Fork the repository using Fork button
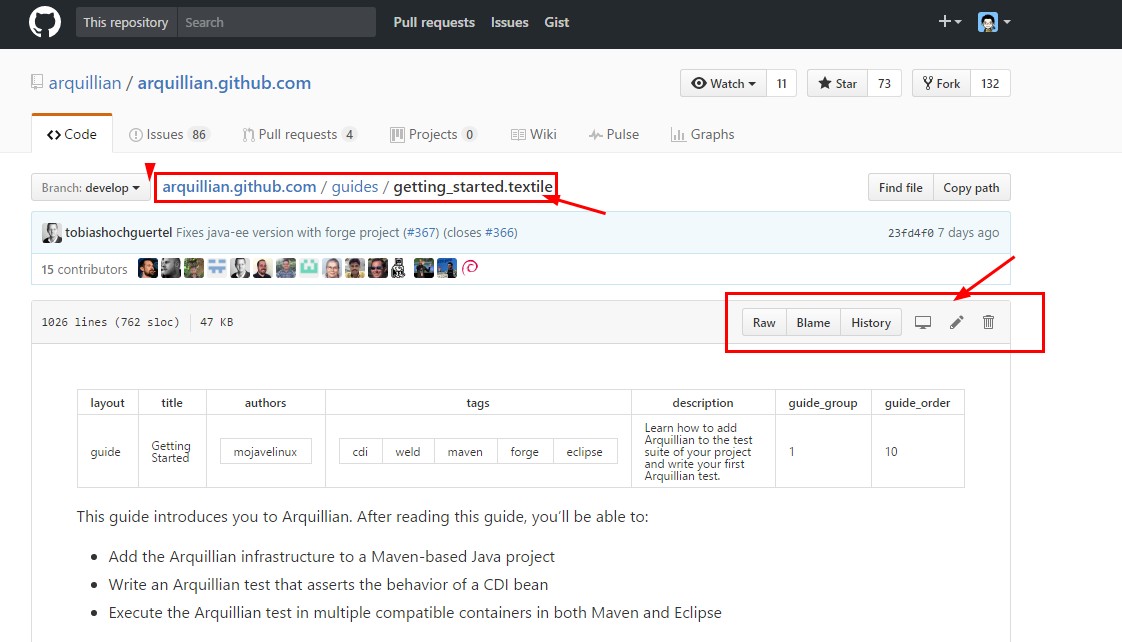 click(x=941, y=84)
